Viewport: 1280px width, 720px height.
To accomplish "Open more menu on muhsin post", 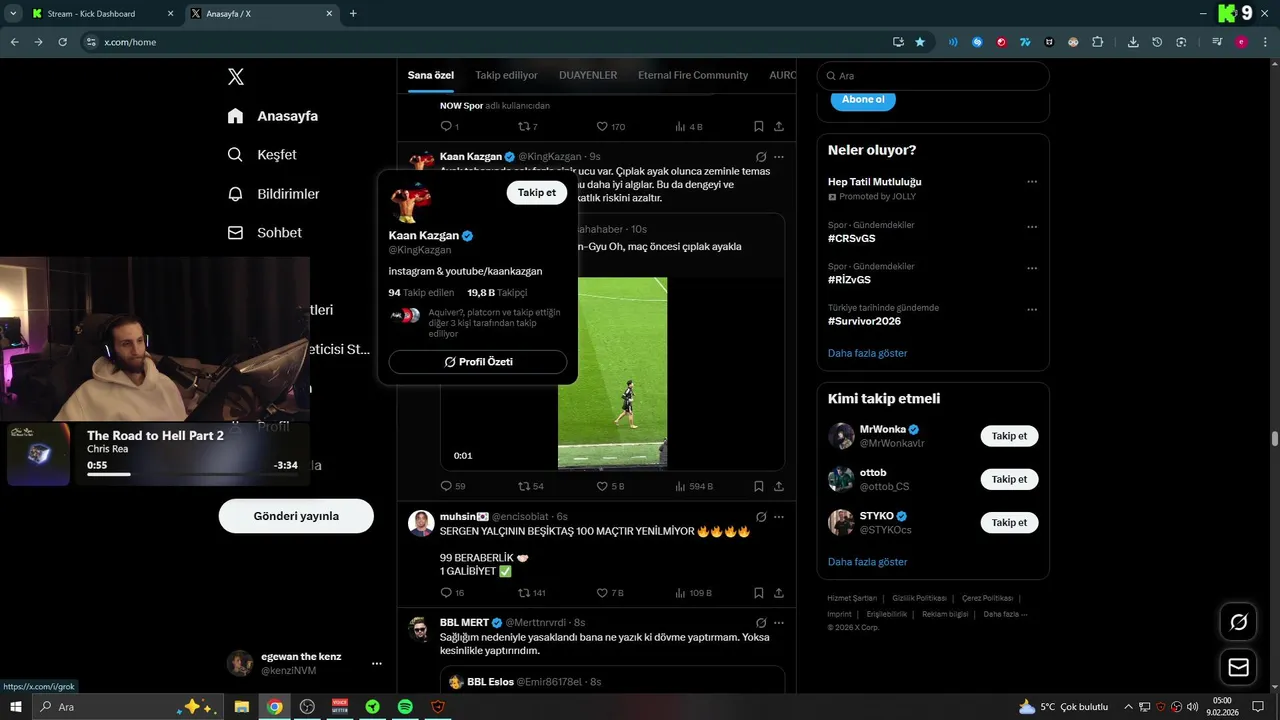I will [779, 517].
